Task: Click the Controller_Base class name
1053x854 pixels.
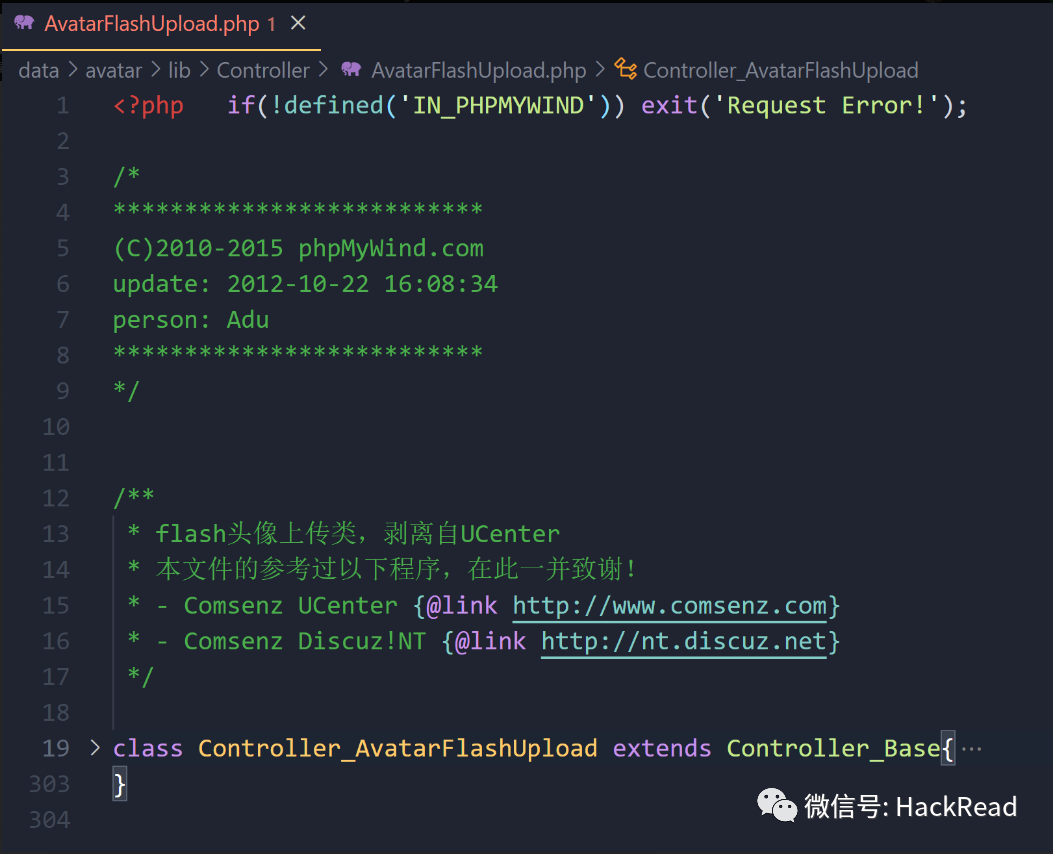Action: 833,749
